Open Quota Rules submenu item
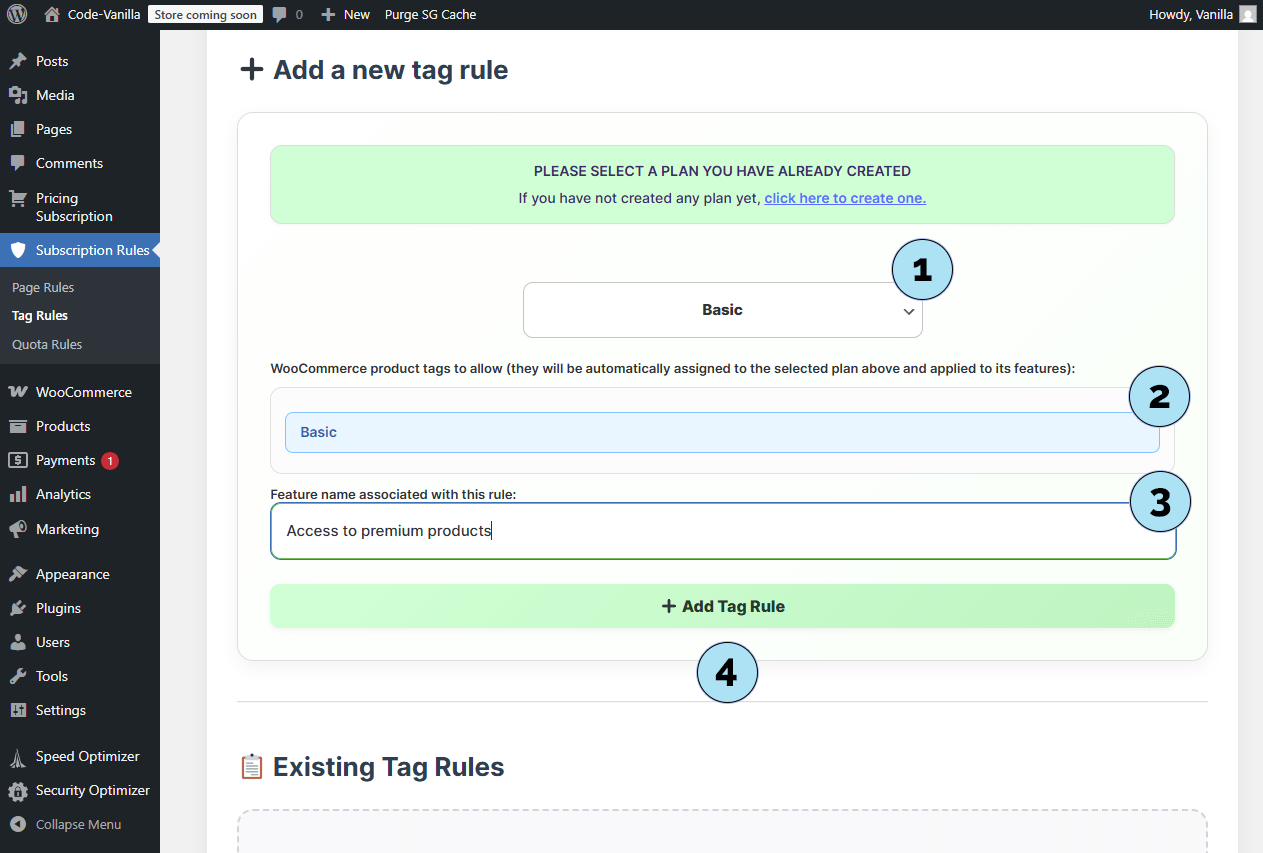This screenshot has height=853, width=1263. point(47,344)
